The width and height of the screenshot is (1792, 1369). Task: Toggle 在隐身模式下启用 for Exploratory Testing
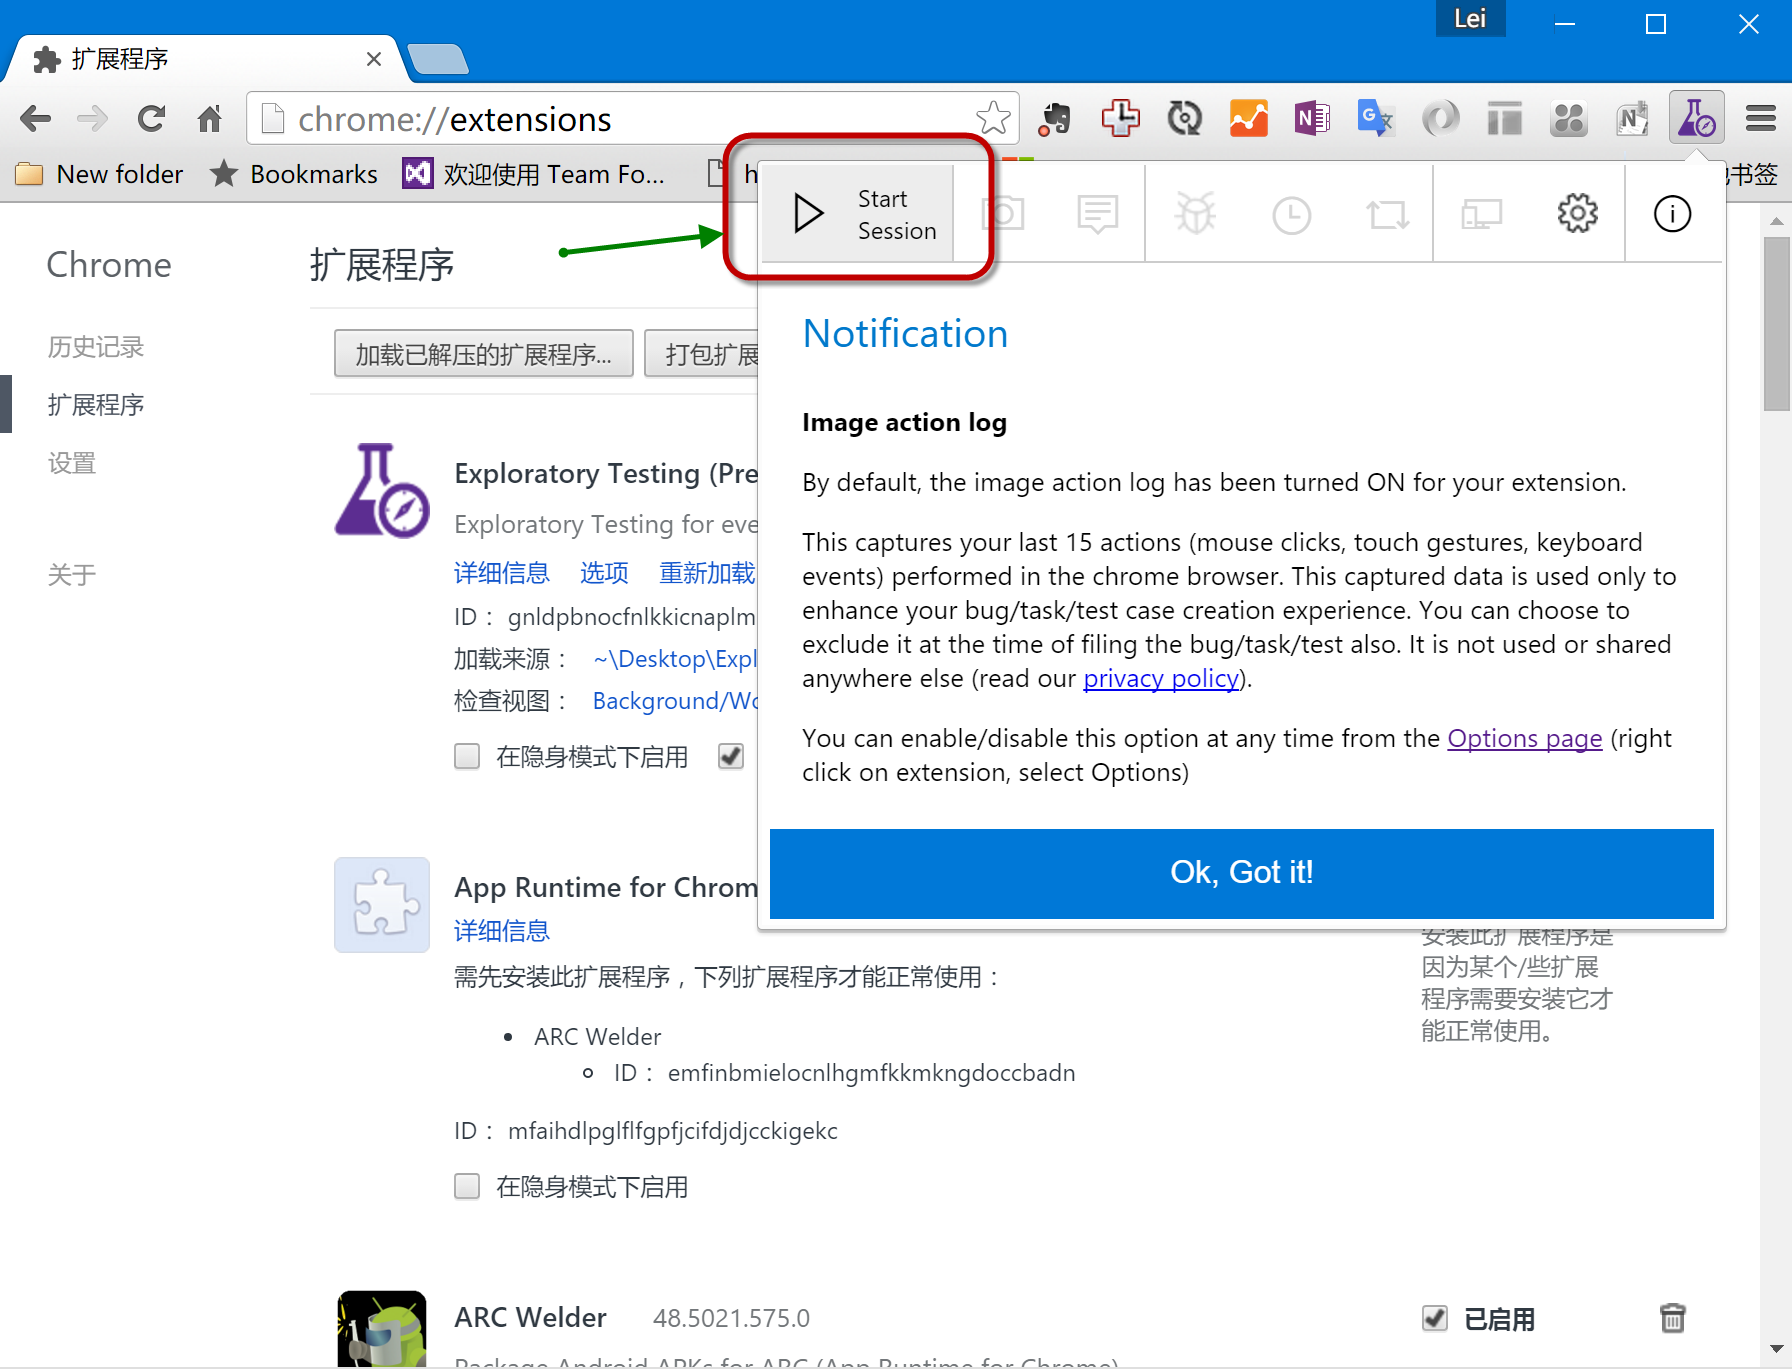click(x=467, y=756)
